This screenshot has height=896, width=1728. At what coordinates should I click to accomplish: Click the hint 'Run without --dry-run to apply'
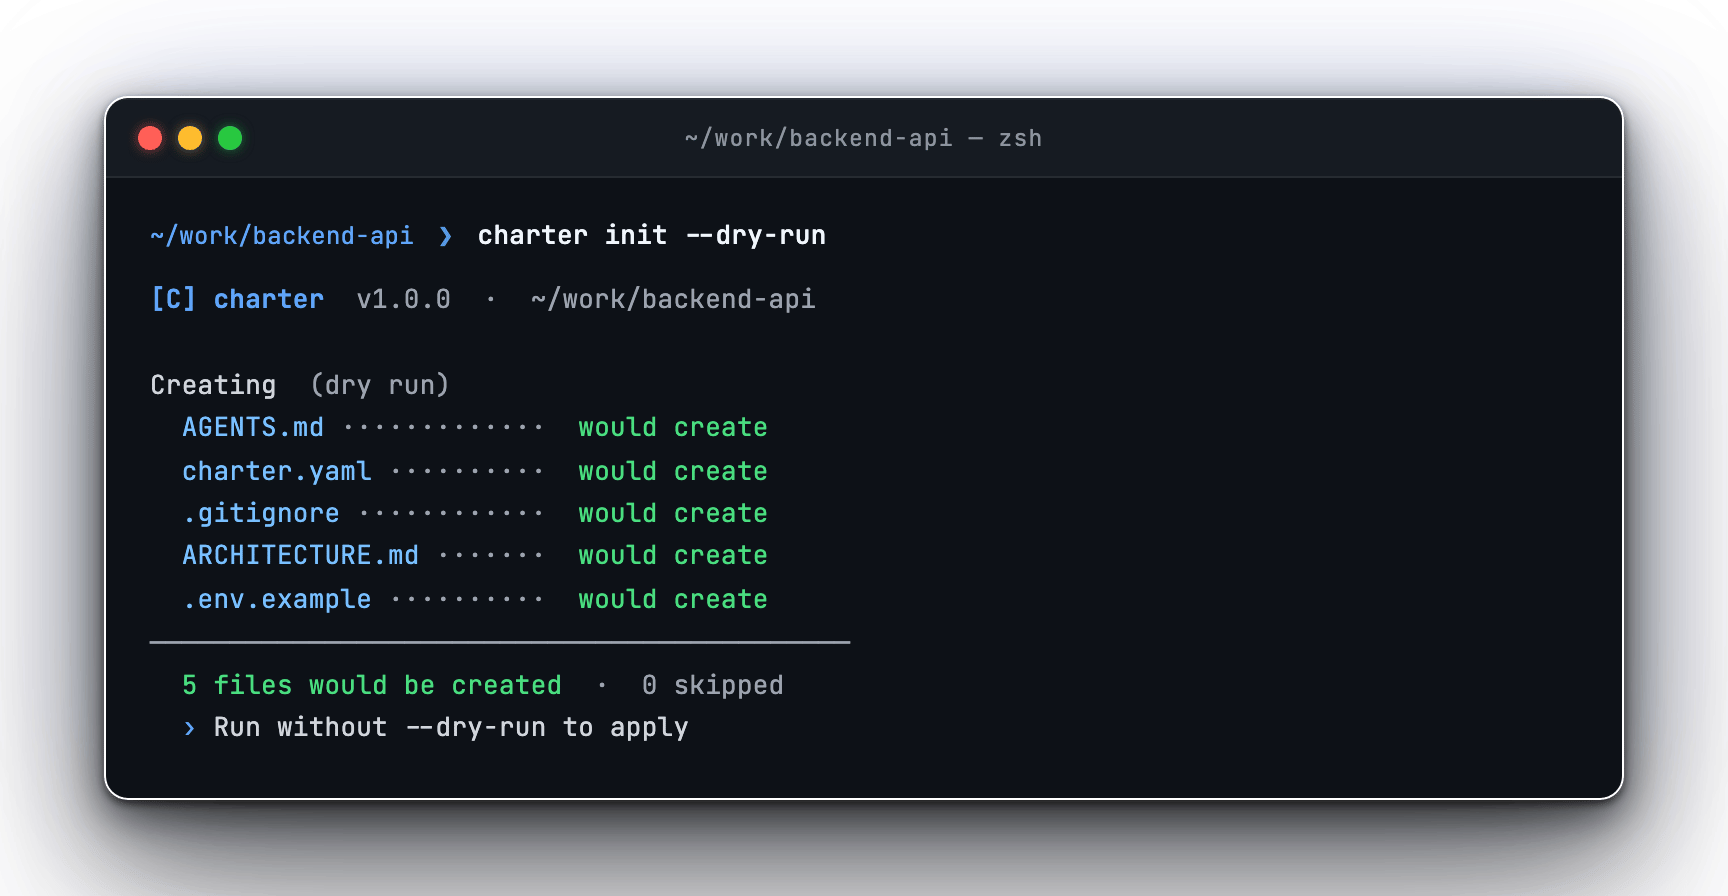[x=451, y=728]
